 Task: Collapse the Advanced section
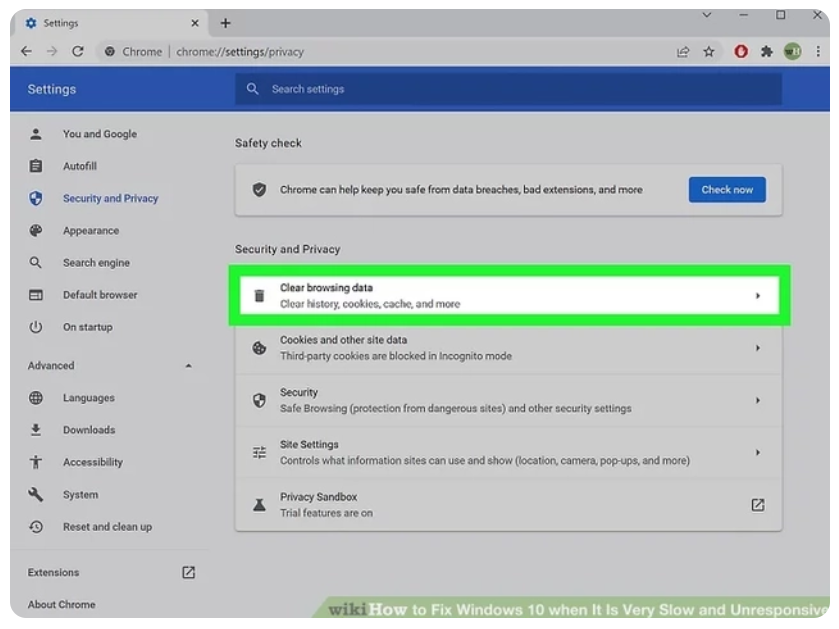189,366
